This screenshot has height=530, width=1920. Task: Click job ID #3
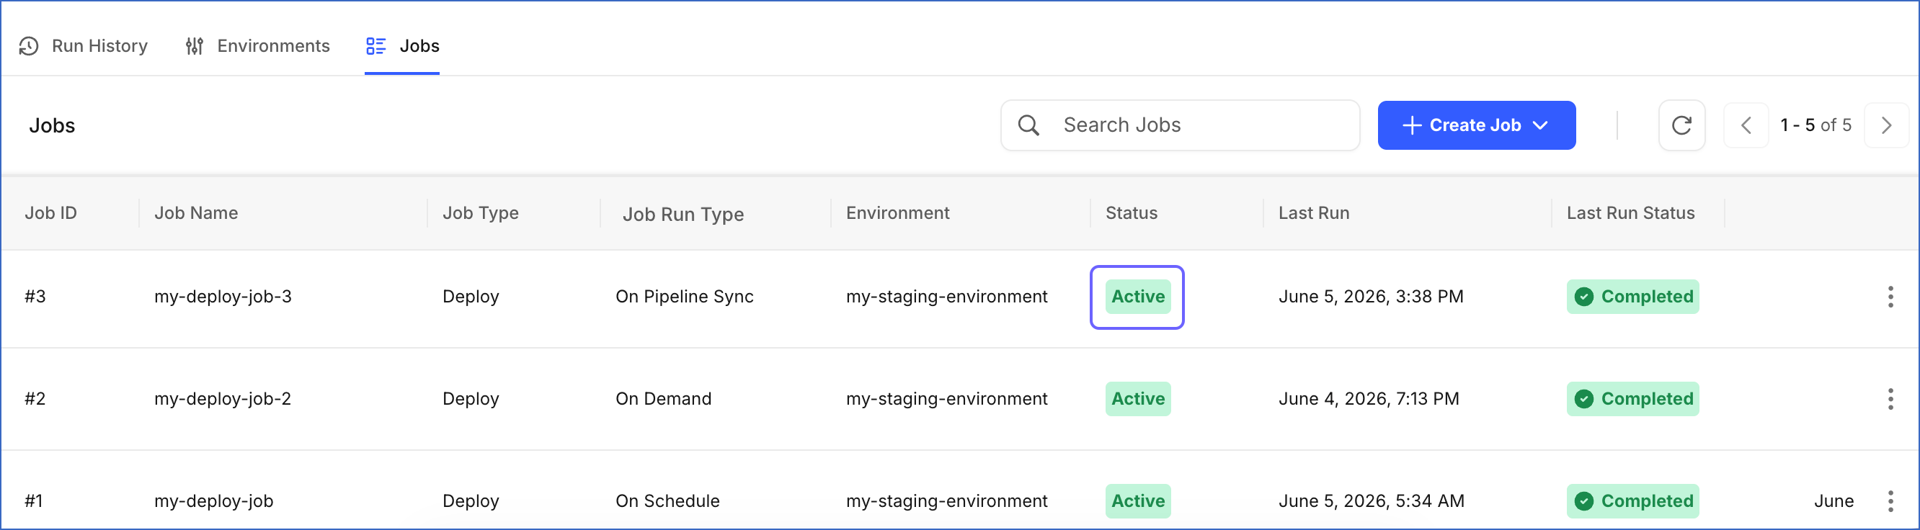(35, 297)
